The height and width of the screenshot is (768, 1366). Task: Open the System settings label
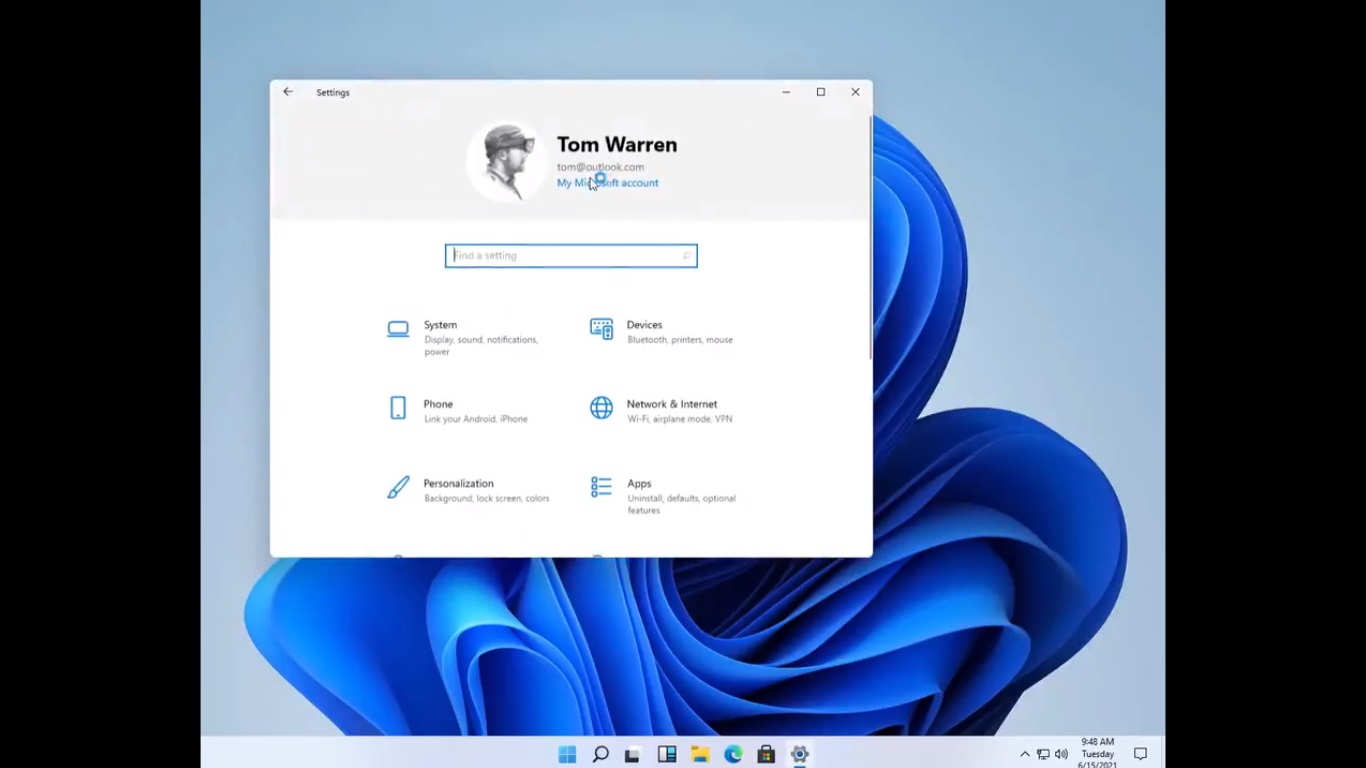440,325
